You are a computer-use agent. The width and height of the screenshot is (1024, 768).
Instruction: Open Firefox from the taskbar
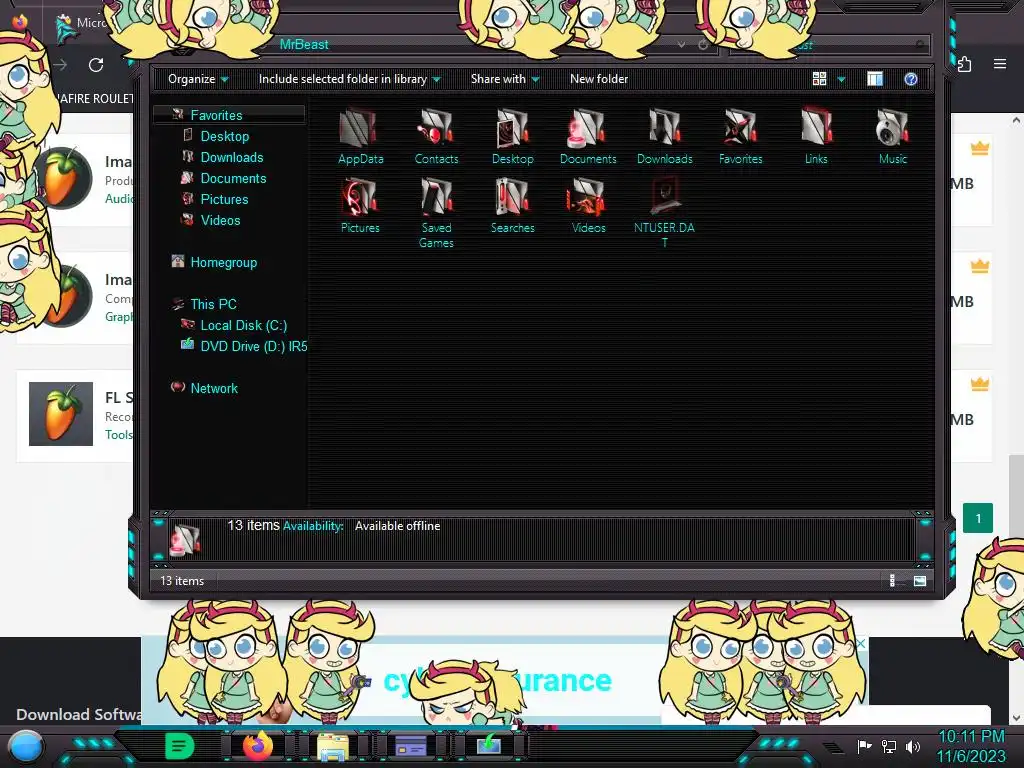click(x=258, y=745)
